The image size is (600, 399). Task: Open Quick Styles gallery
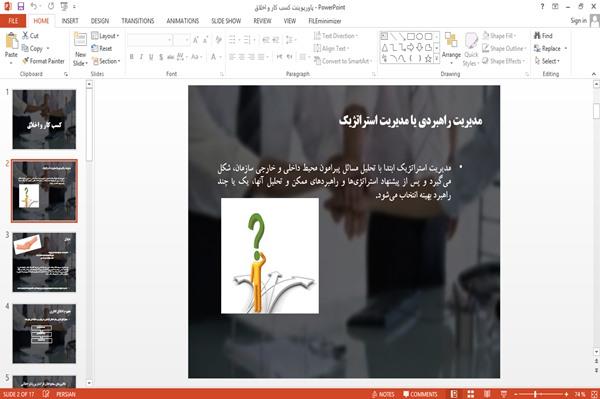(471, 50)
